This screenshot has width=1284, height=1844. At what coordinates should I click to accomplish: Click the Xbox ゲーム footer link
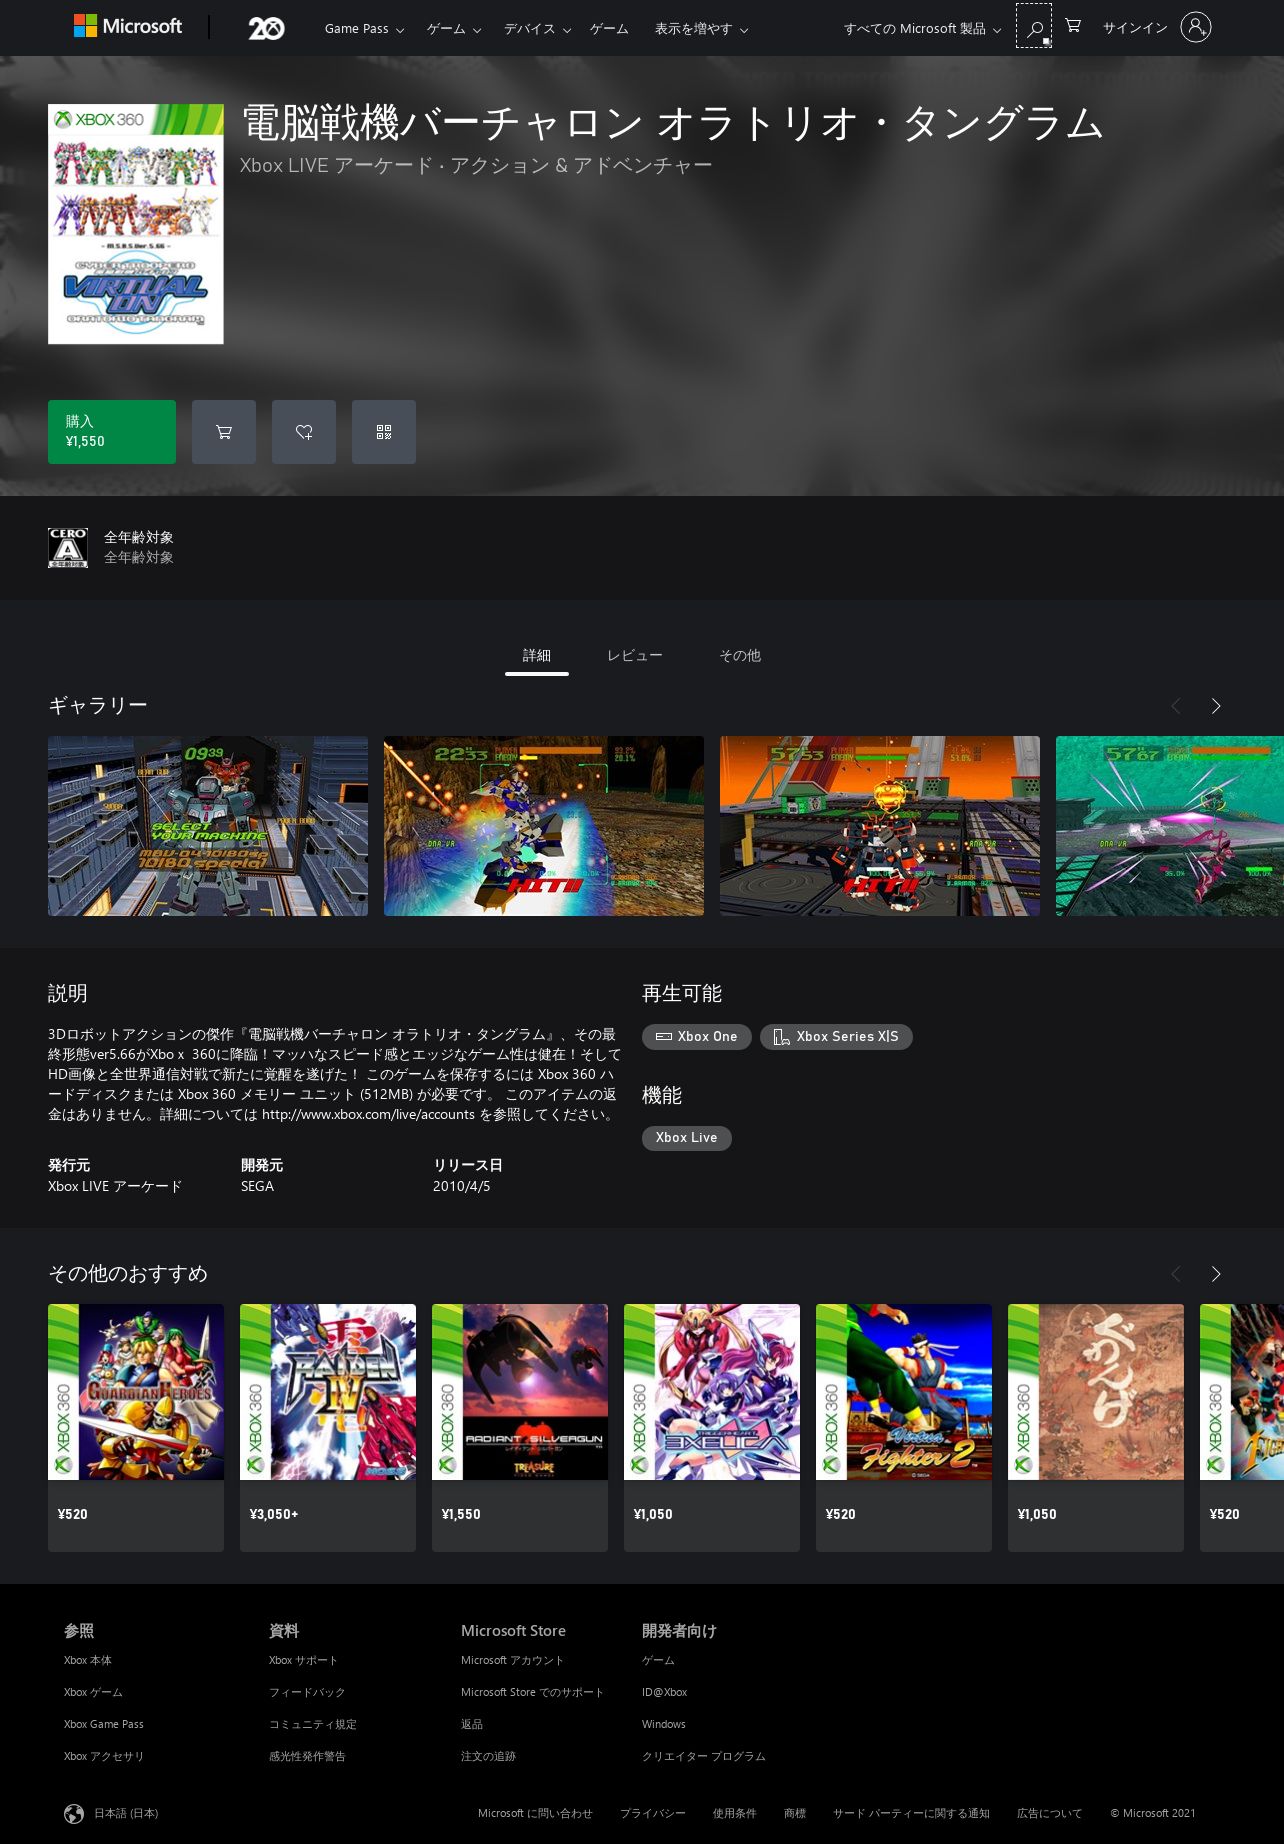click(93, 1693)
